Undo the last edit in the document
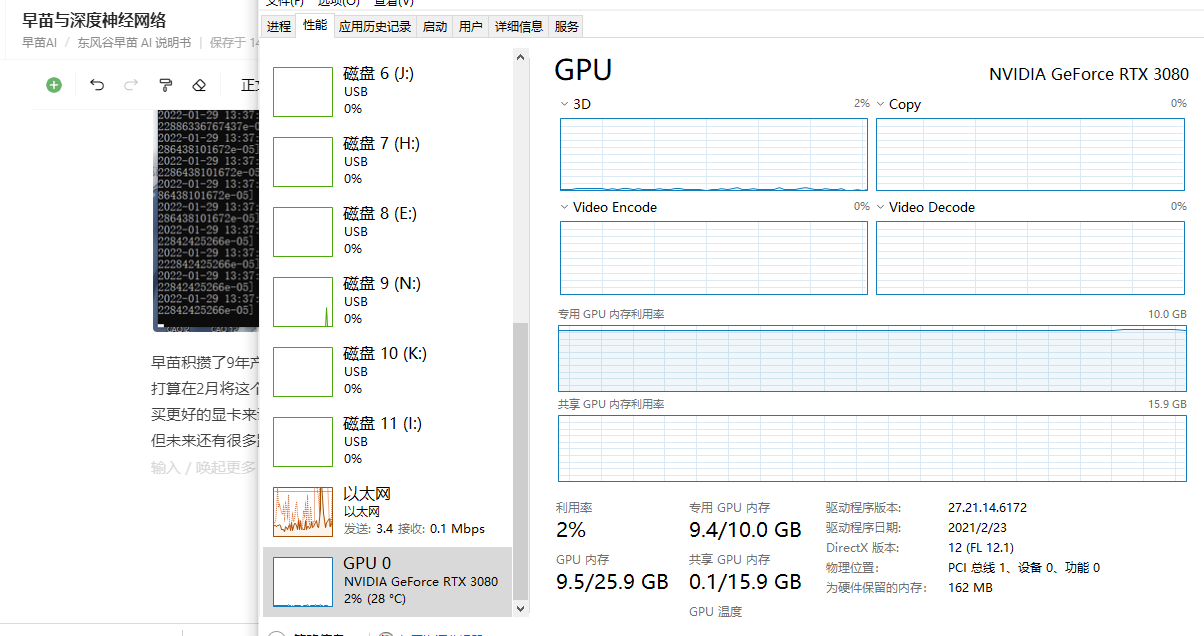The image size is (1204, 636). (97, 85)
